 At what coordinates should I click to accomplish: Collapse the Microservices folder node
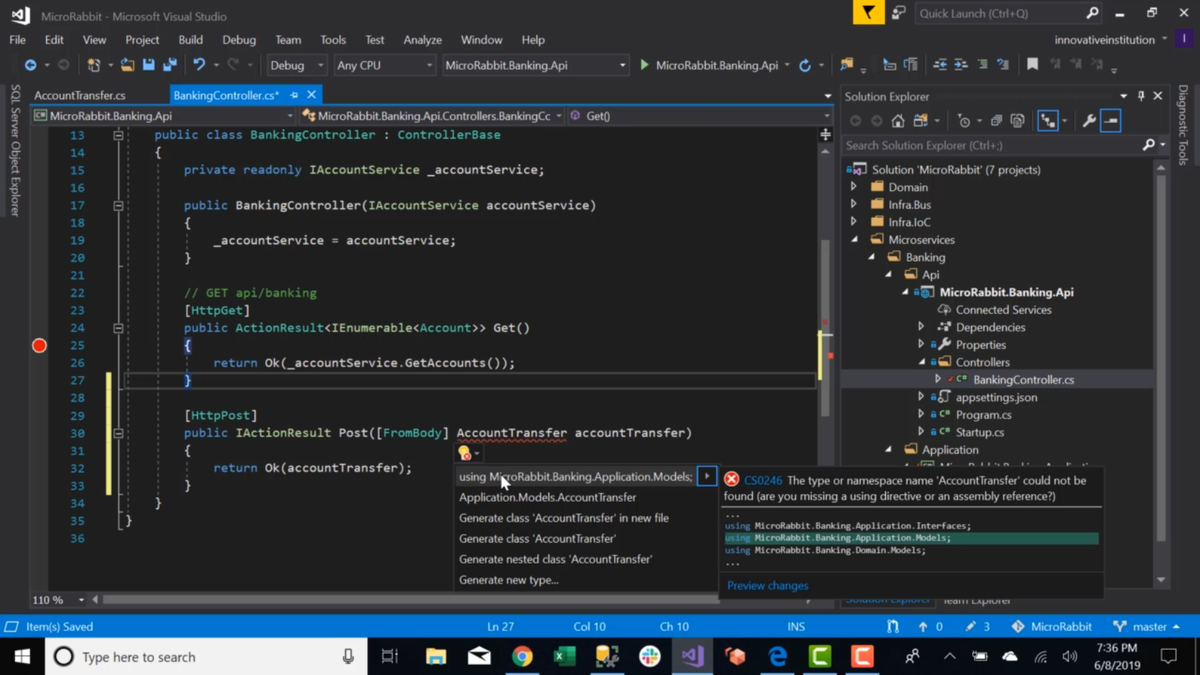click(854, 239)
